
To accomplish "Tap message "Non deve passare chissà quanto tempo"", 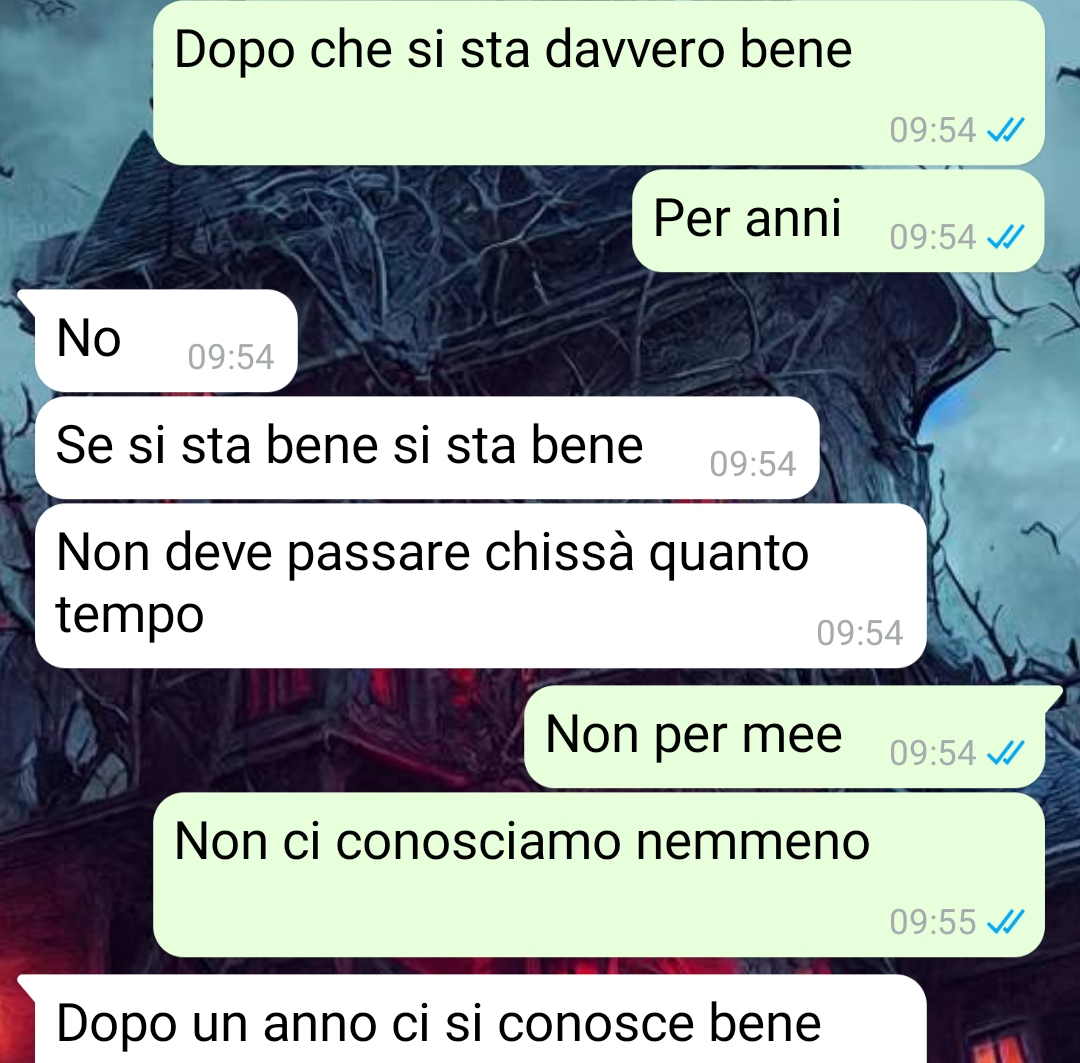I will click(480, 586).
